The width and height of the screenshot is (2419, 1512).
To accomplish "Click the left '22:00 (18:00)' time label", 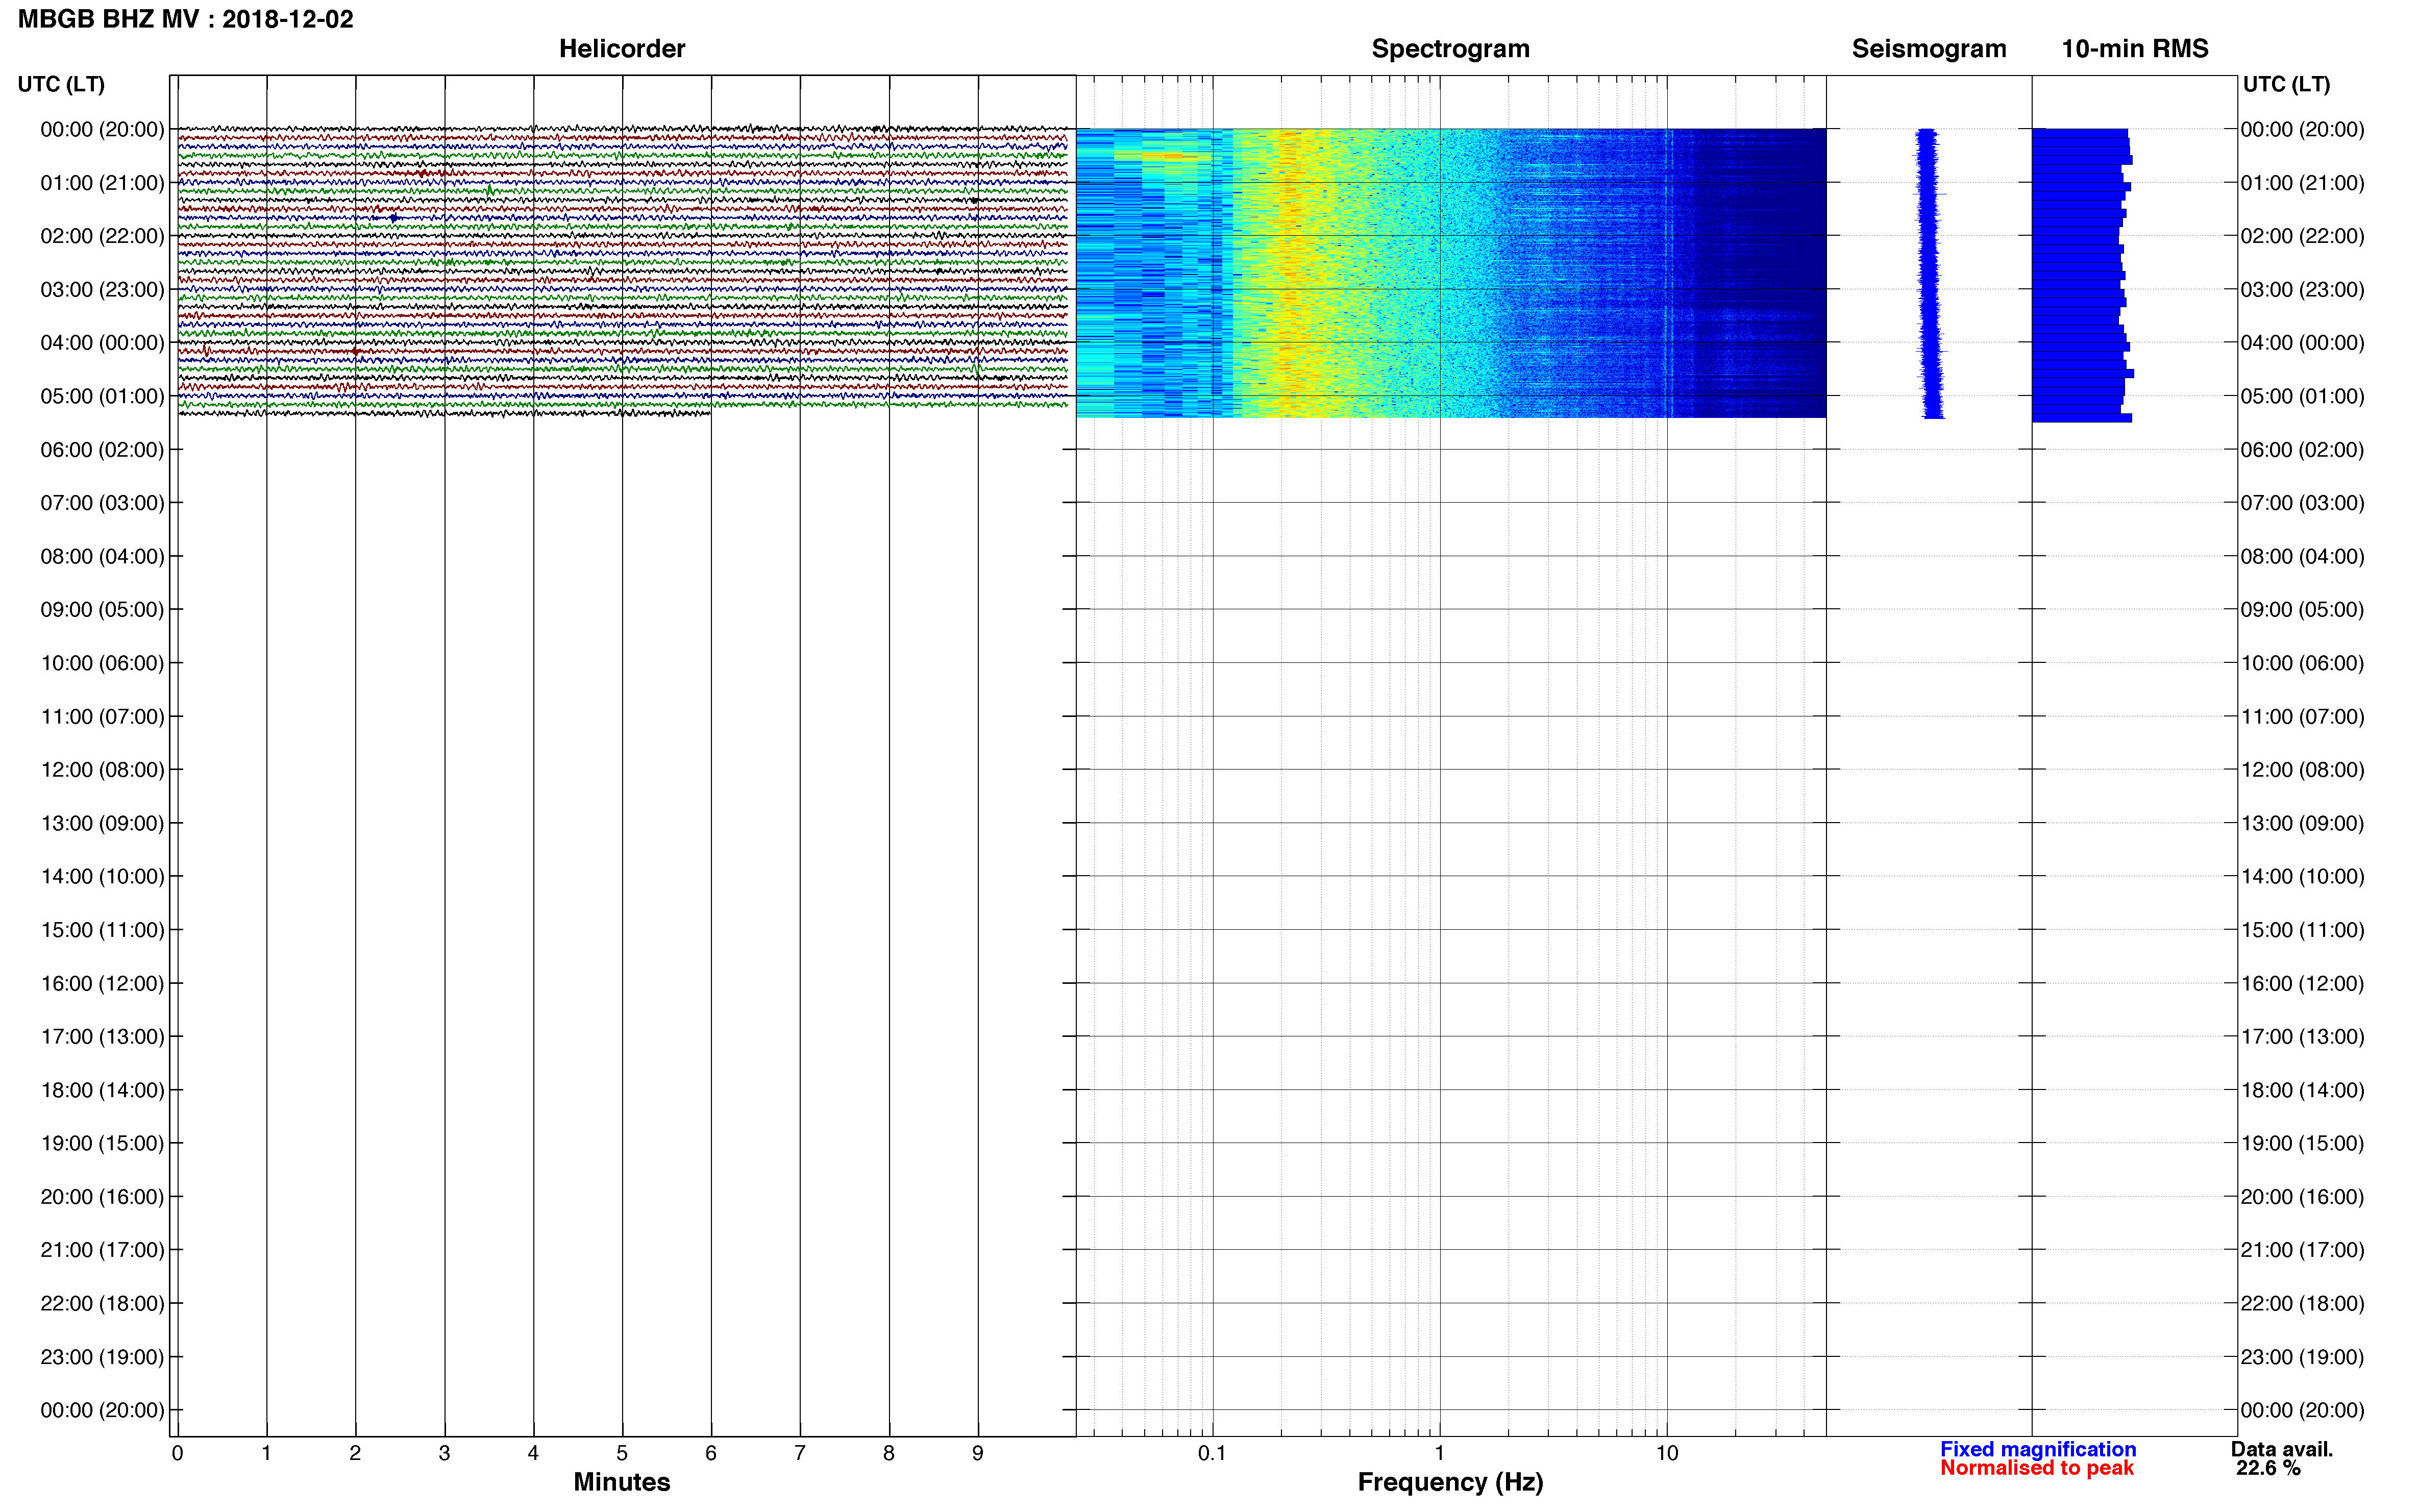I will (x=102, y=1303).
